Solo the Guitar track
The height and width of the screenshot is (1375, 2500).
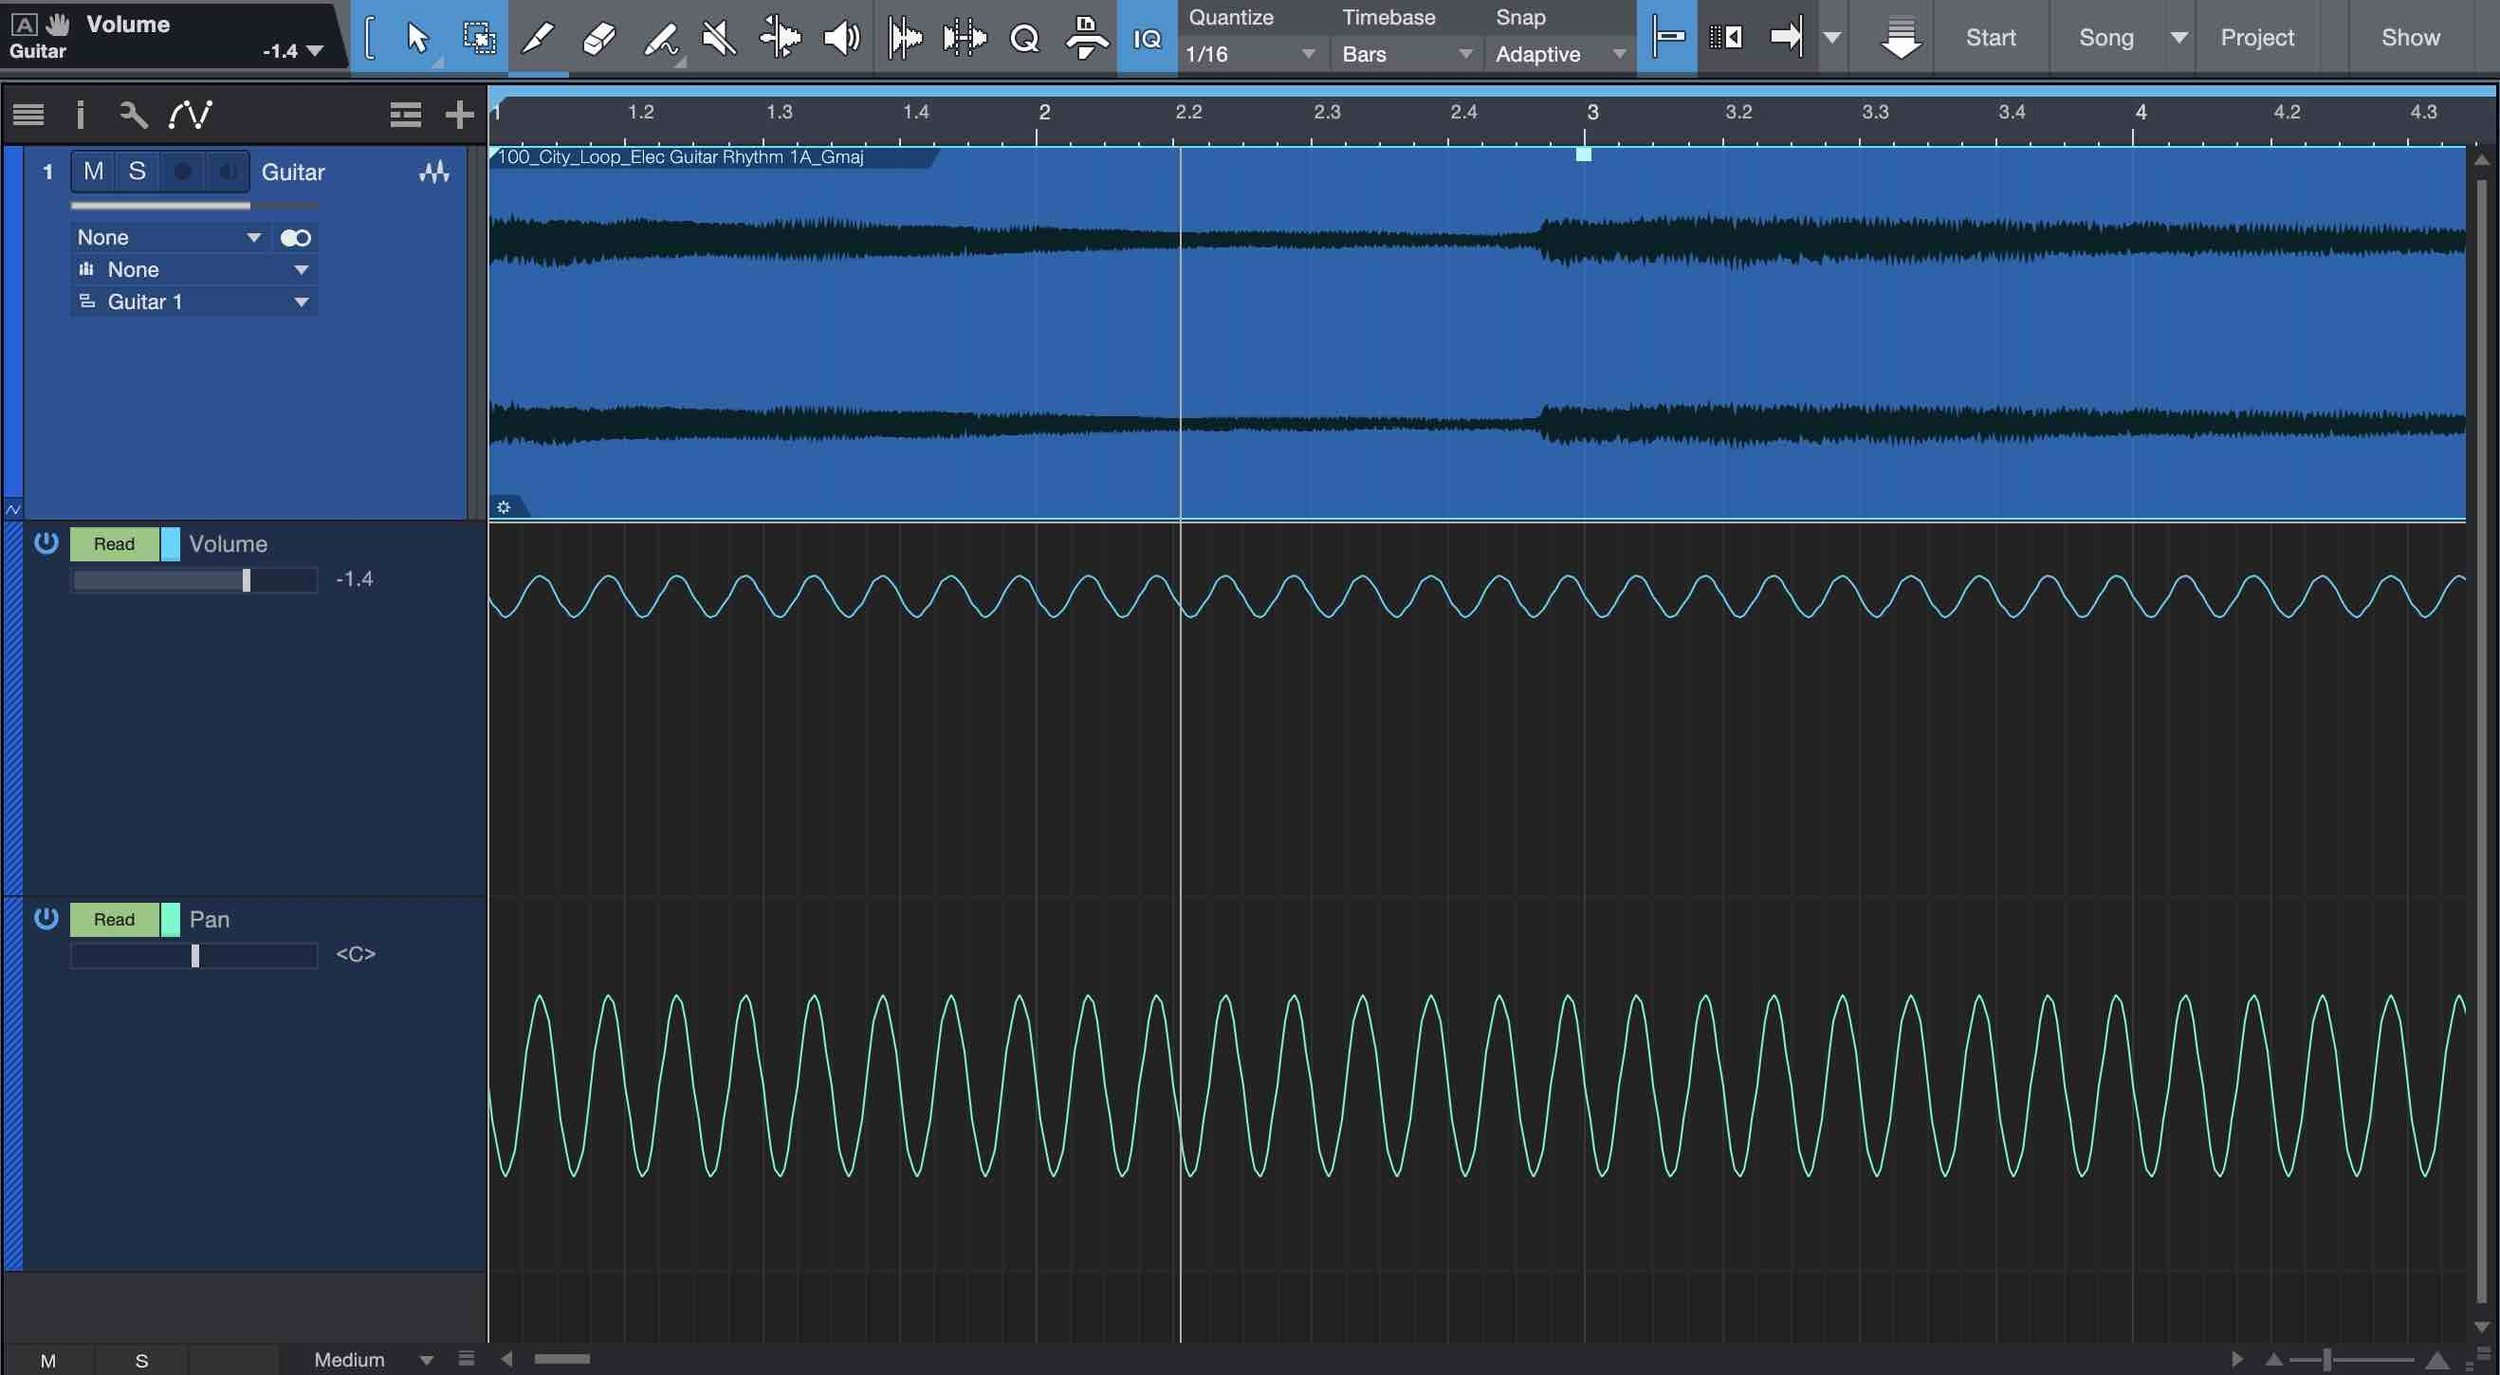[137, 172]
